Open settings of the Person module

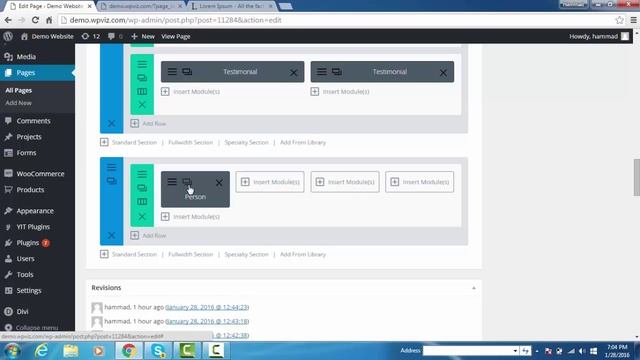coord(172,182)
